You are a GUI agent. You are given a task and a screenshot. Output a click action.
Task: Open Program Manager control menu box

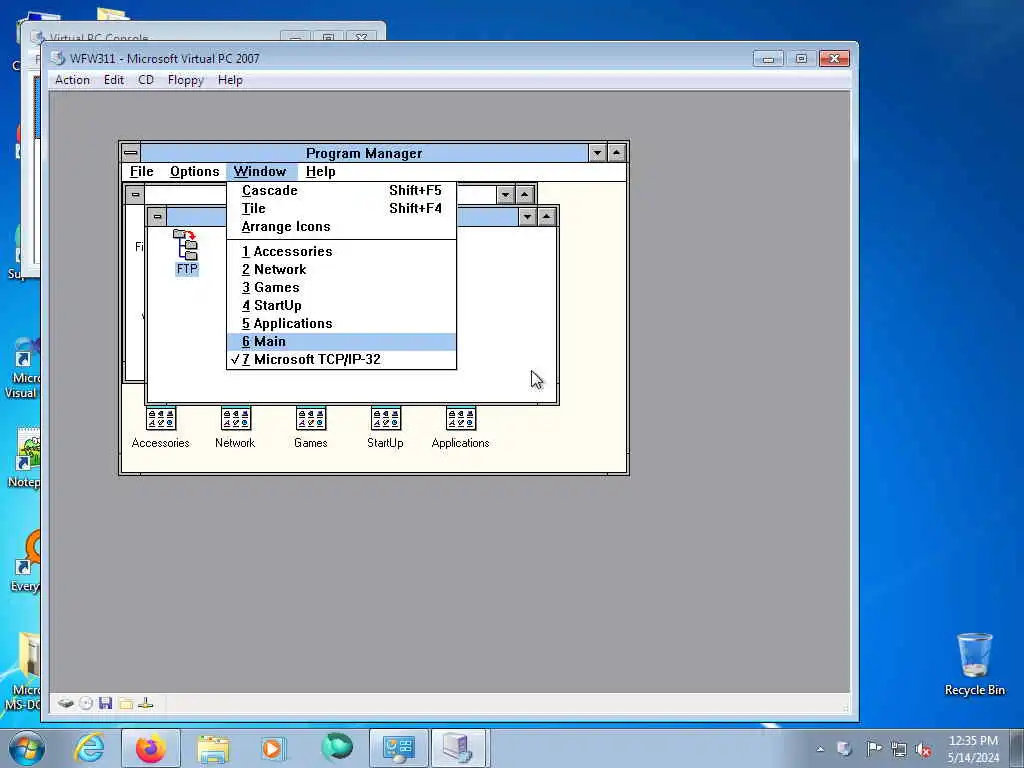131,153
